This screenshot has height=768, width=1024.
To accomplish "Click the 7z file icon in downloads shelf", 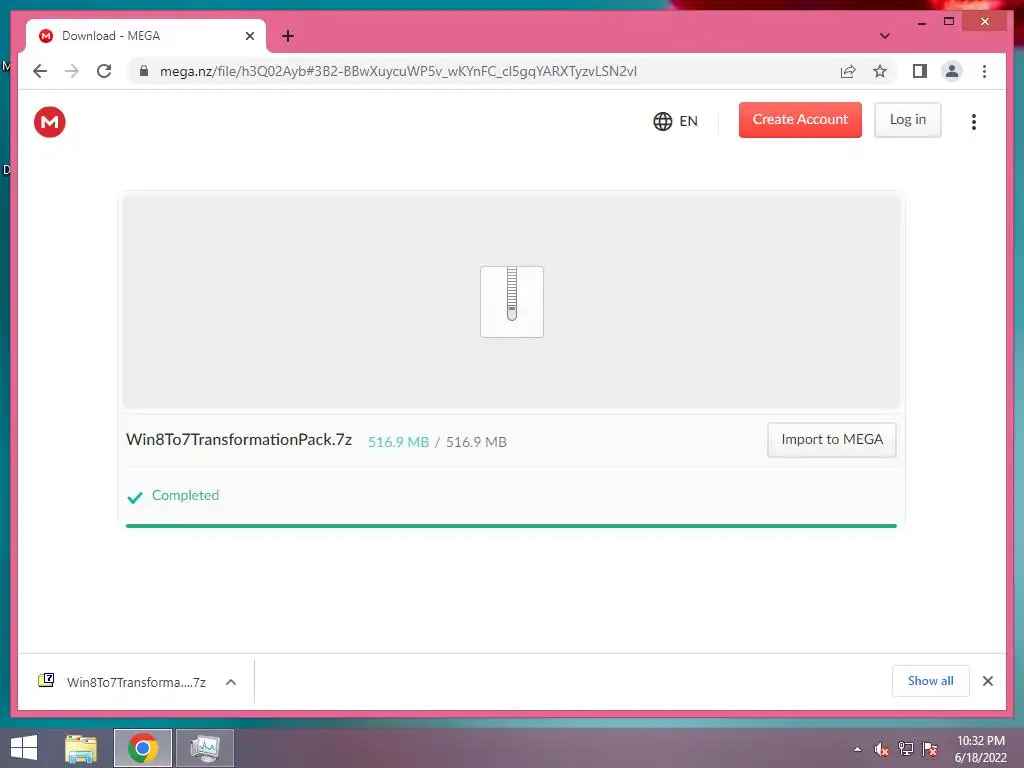I will [46, 680].
